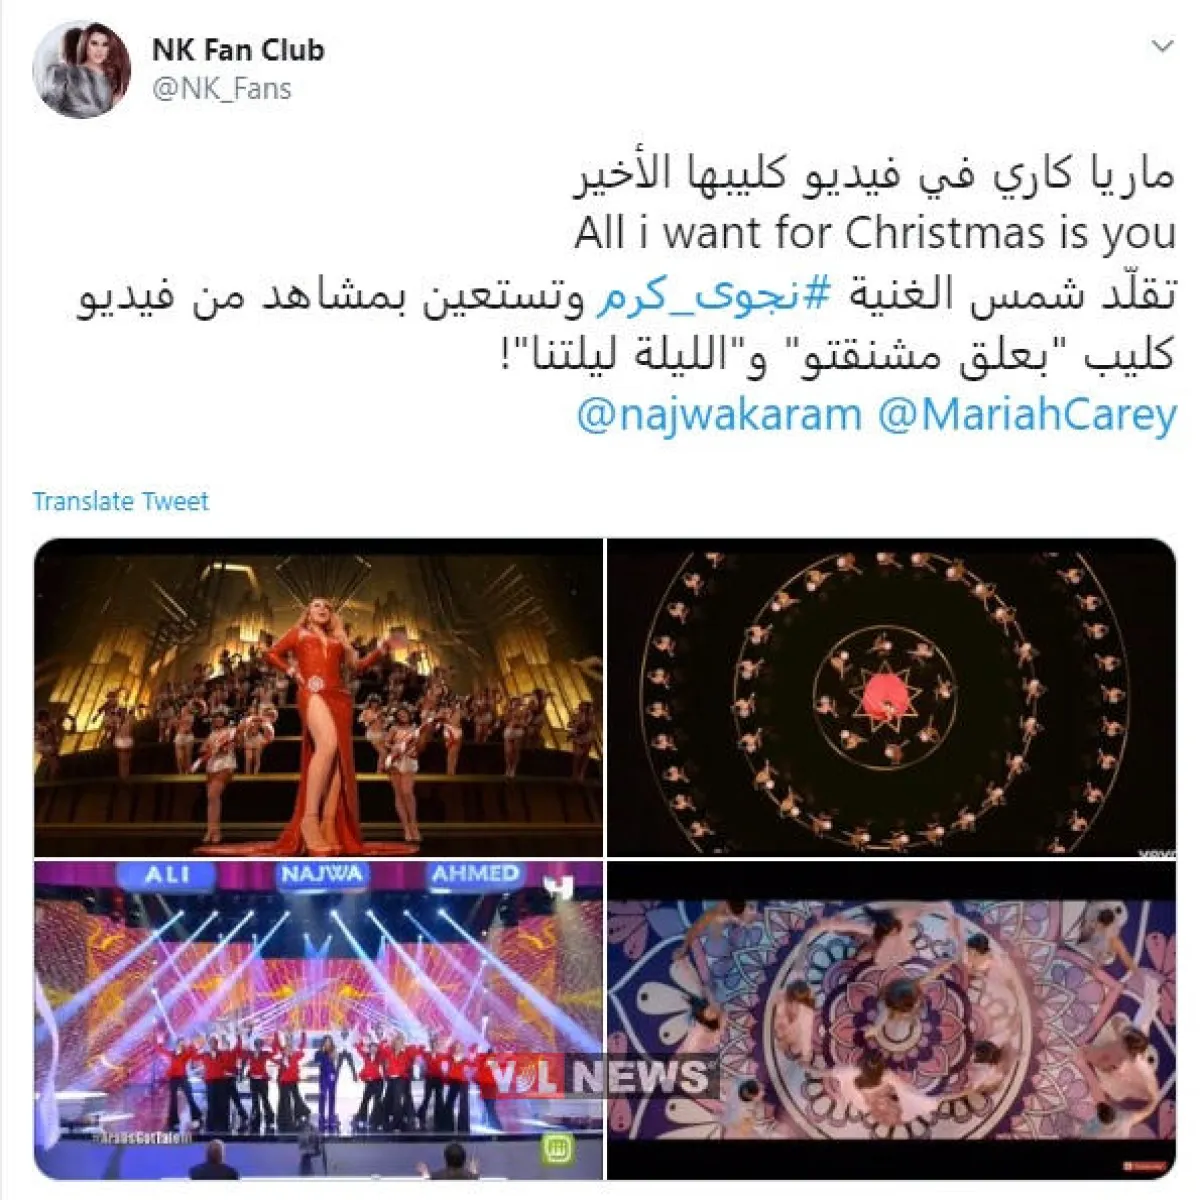Open the @NK_Fans handle link

(221, 89)
